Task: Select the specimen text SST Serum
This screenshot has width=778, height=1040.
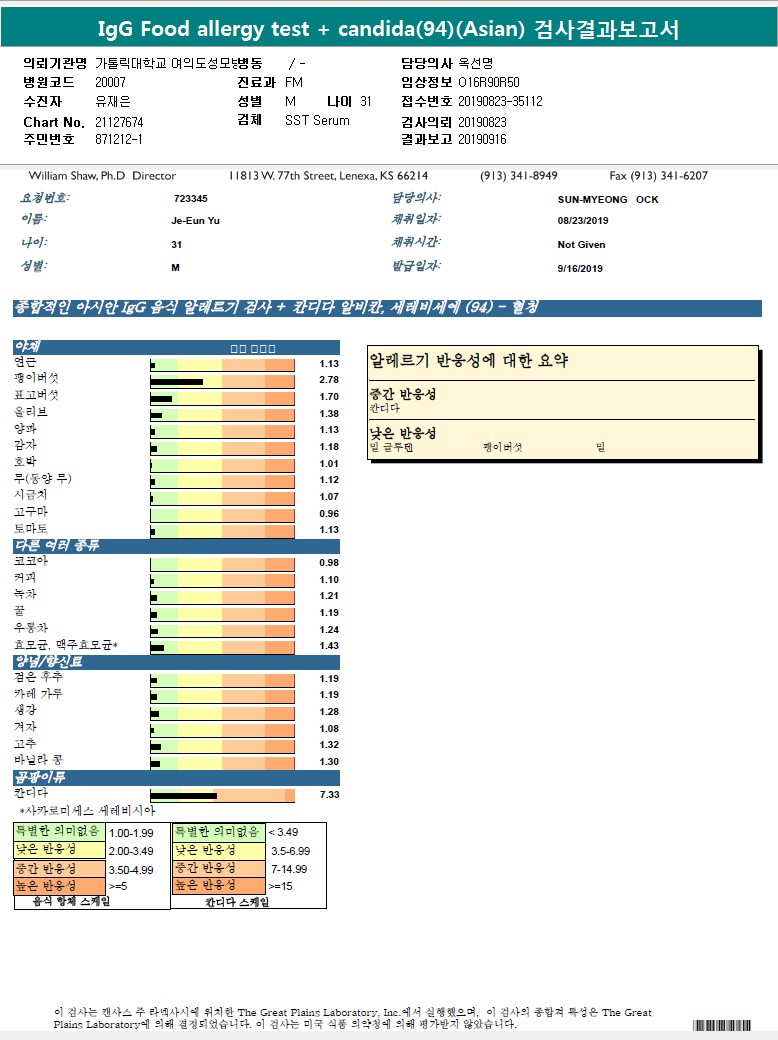Action: [x=317, y=120]
